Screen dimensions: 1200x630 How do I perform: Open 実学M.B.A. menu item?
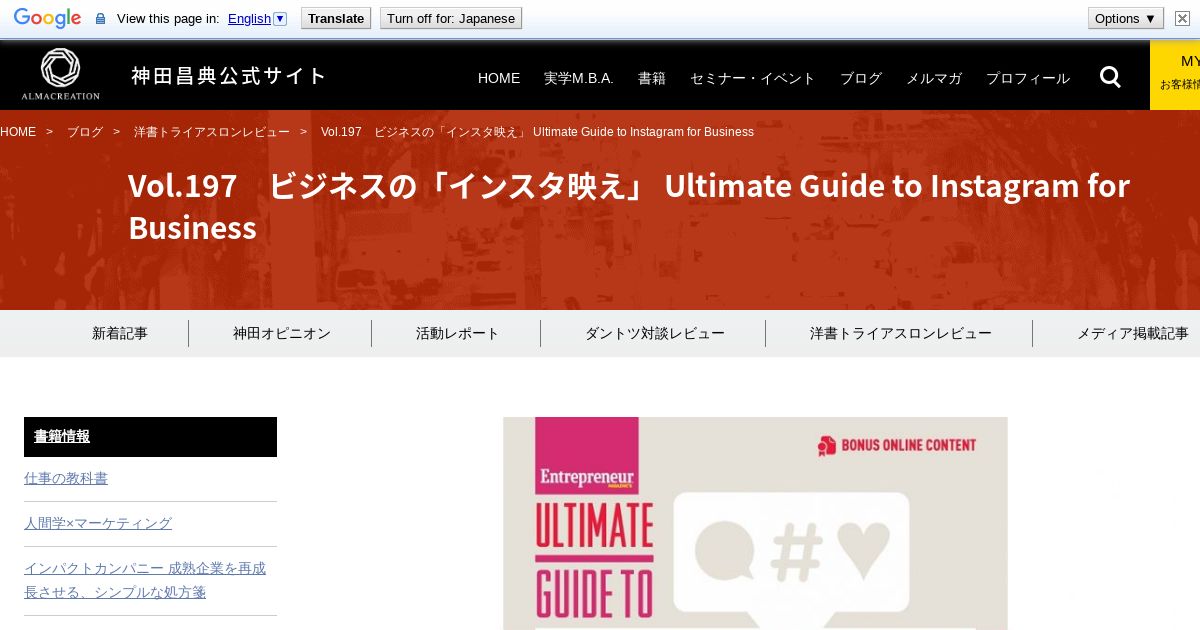579,78
